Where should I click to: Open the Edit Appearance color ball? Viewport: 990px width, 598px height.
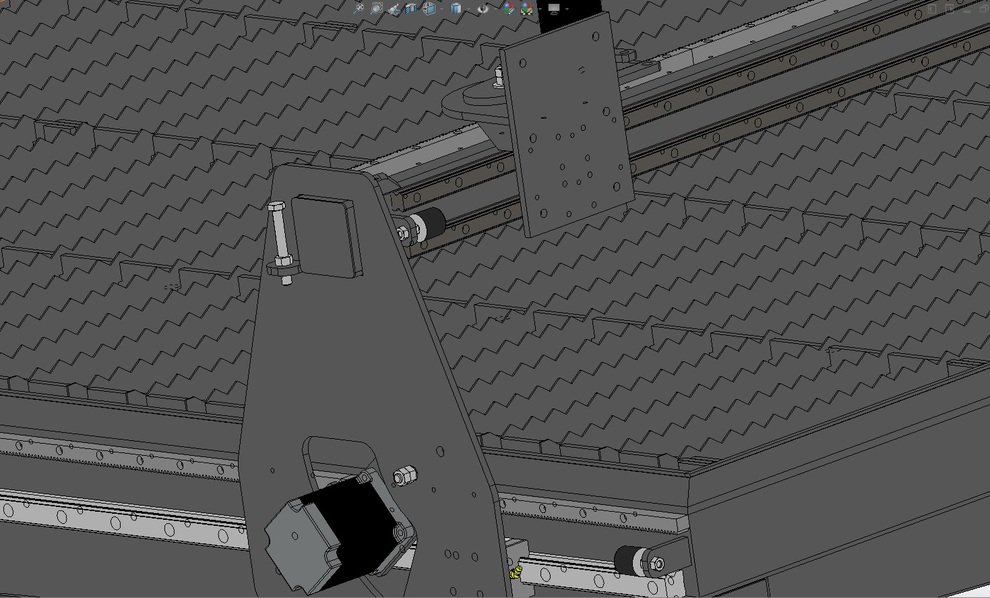[508, 8]
